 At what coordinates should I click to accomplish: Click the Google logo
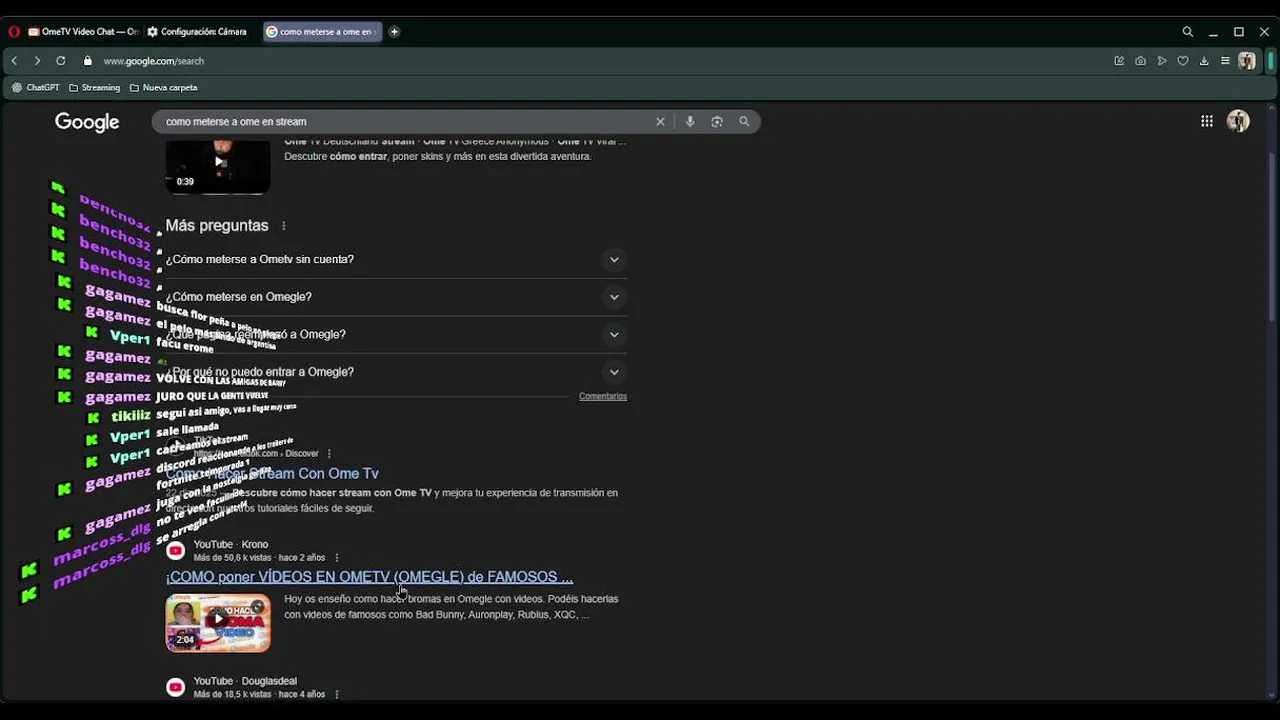[x=87, y=122]
